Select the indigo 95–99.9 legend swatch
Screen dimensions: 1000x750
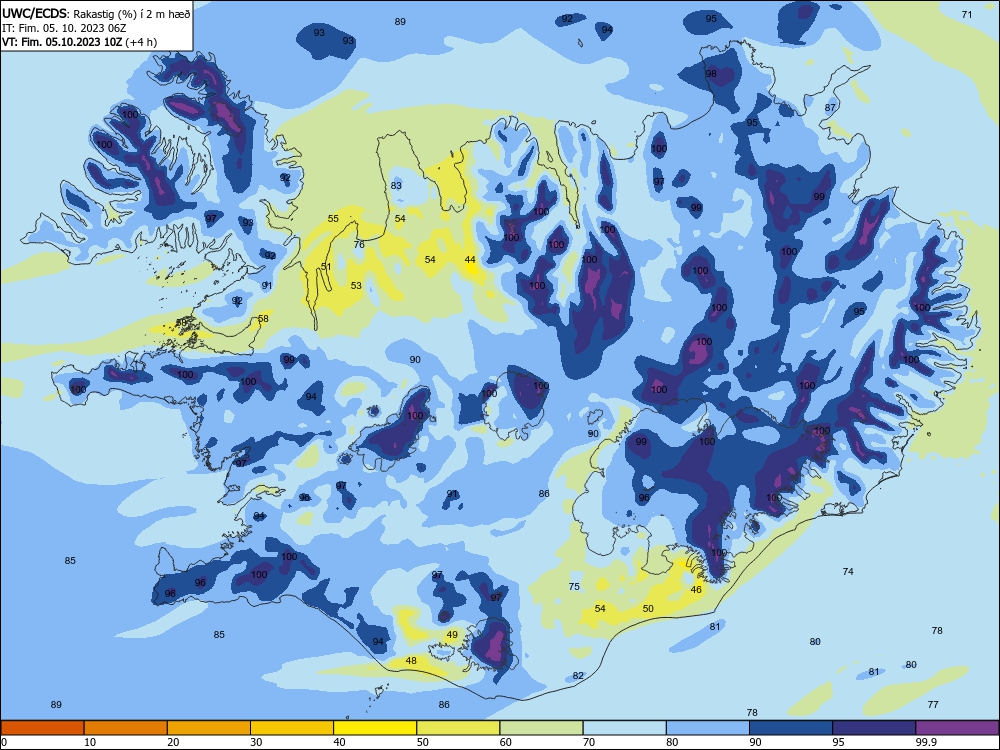(x=874, y=728)
